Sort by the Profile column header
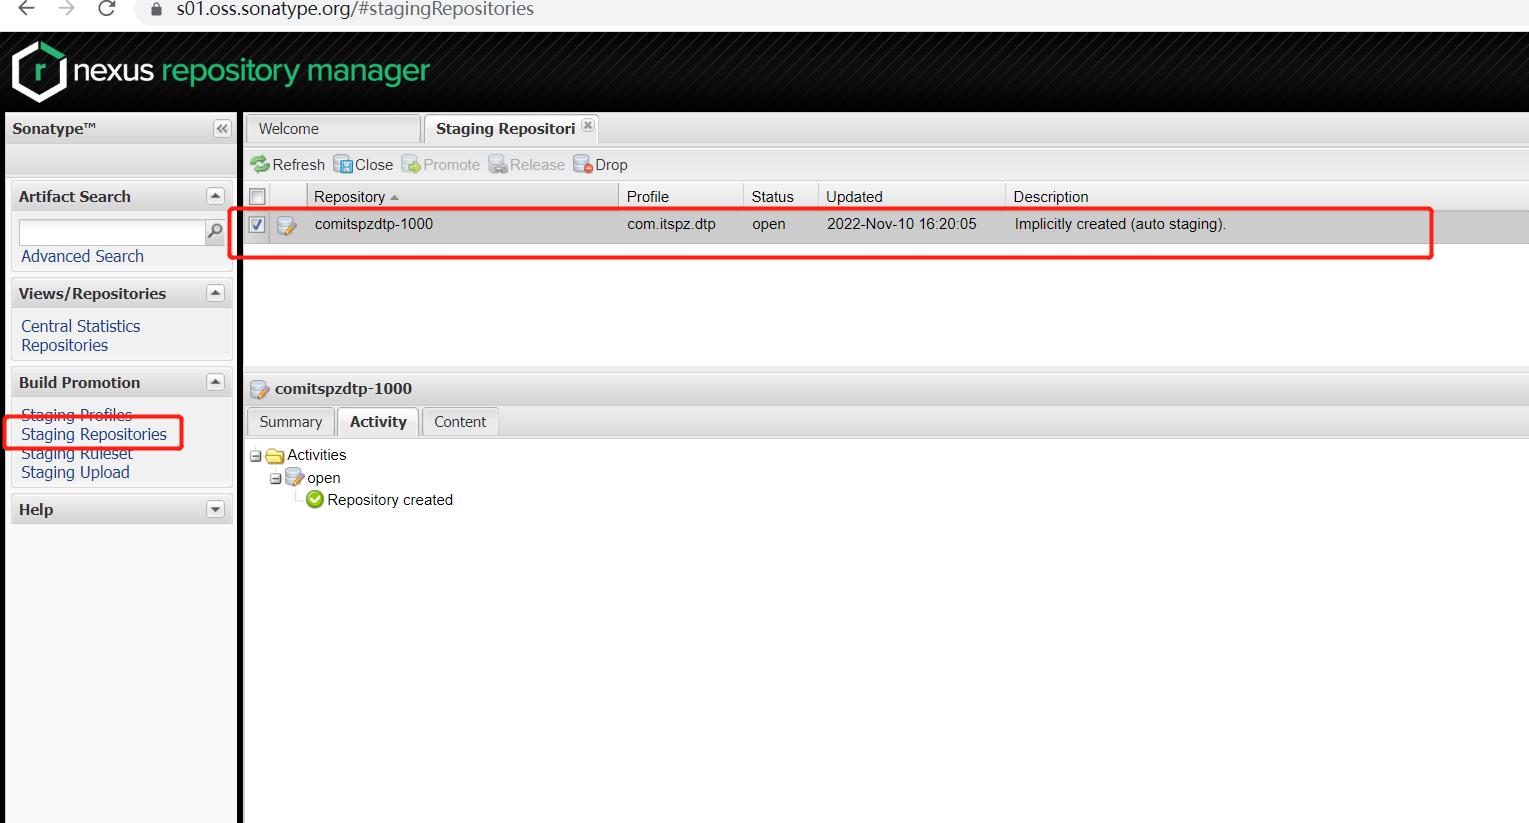 click(x=681, y=197)
